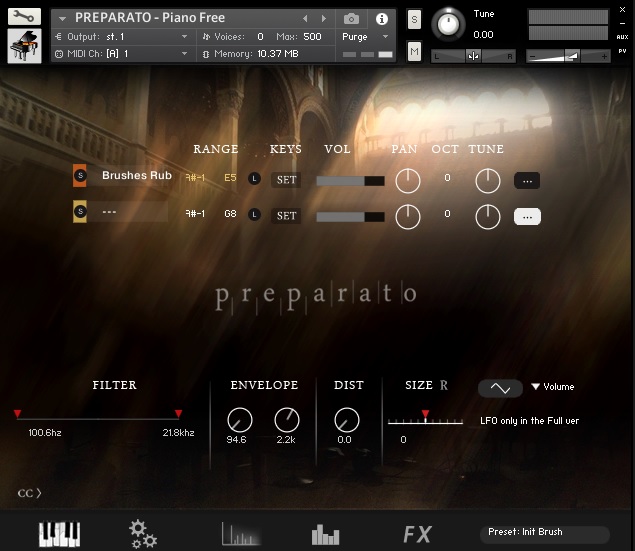Open the FX page
The width and height of the screenshot is (635, 551).
(418, 534)
